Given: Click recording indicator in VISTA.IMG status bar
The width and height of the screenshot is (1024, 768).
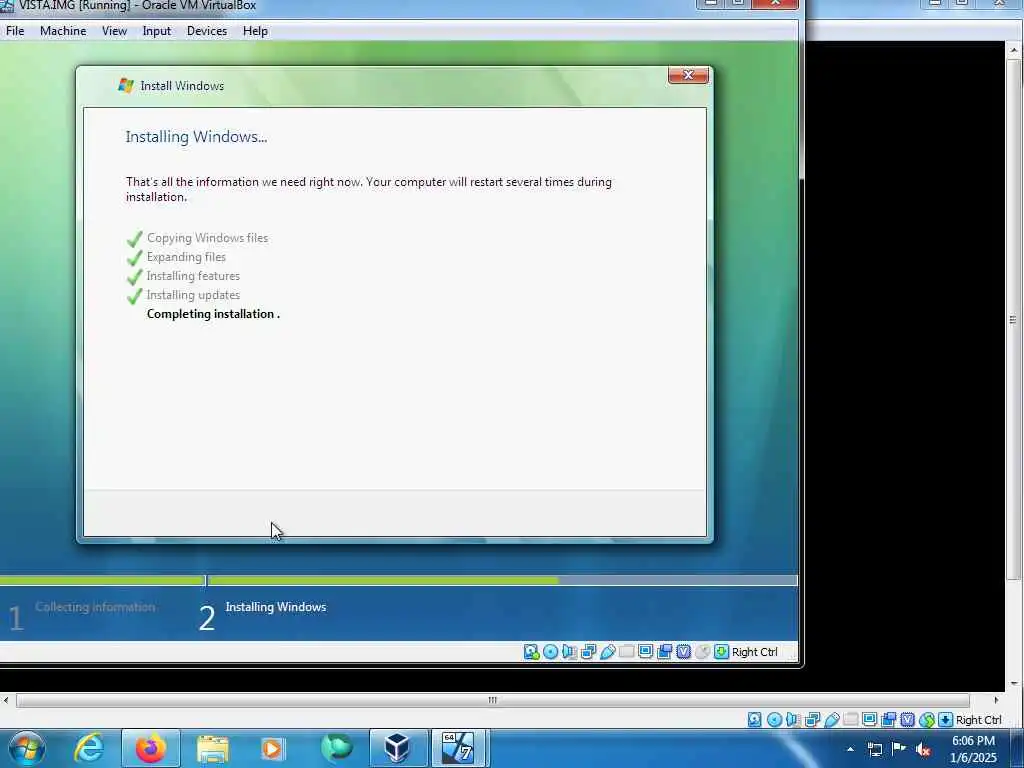Looking at the screenshot, I should tap(665, 652).
